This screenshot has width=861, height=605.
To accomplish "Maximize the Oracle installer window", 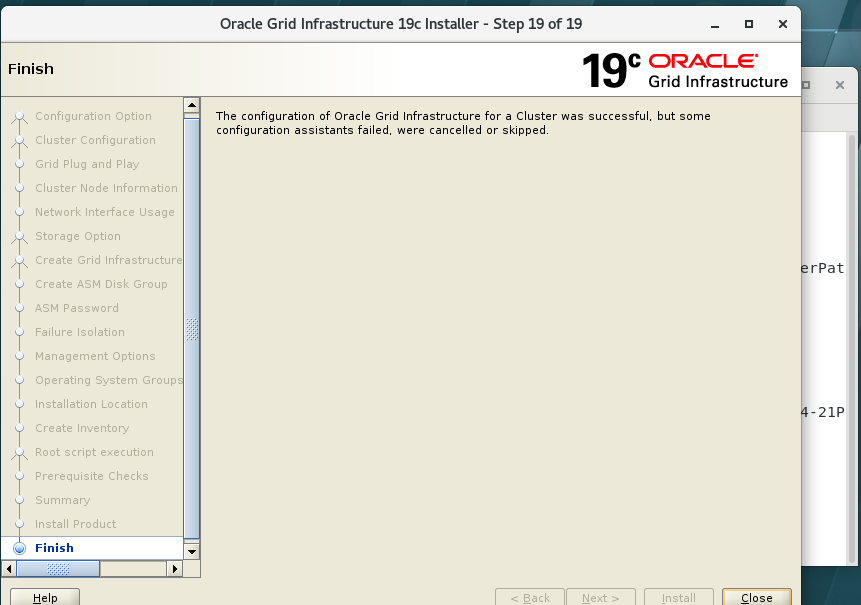I will click(x=748, y=24).
